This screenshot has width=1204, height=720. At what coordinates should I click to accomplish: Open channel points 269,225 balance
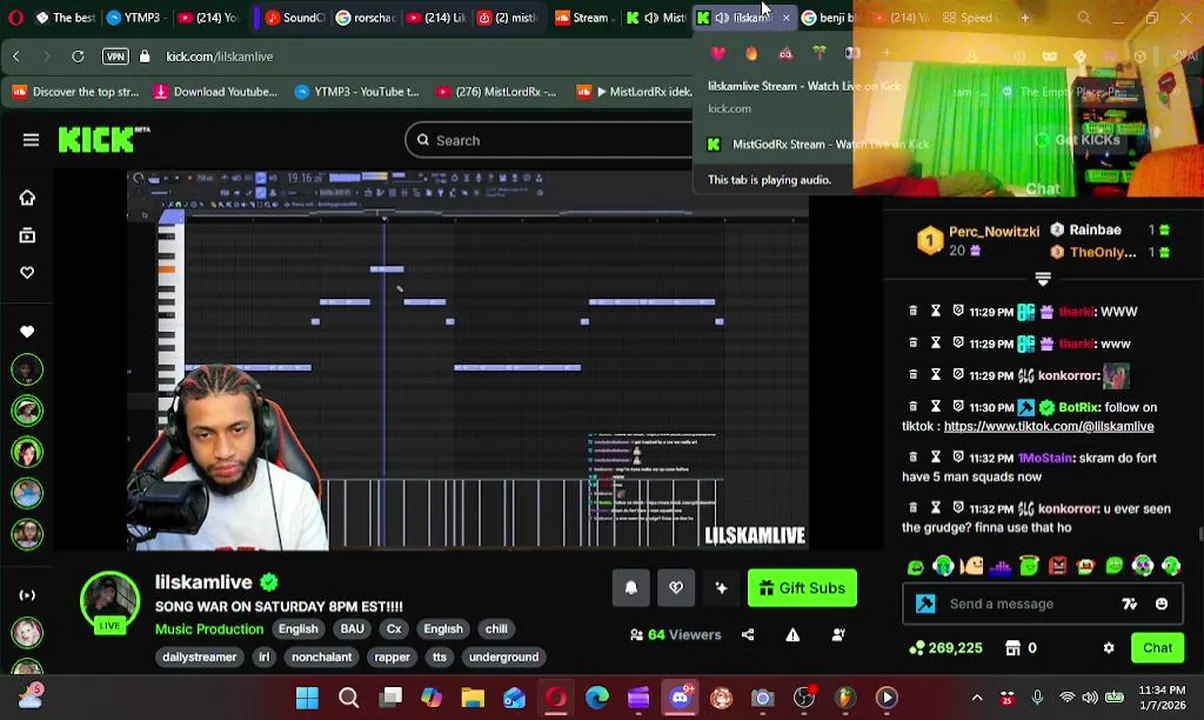945,648
